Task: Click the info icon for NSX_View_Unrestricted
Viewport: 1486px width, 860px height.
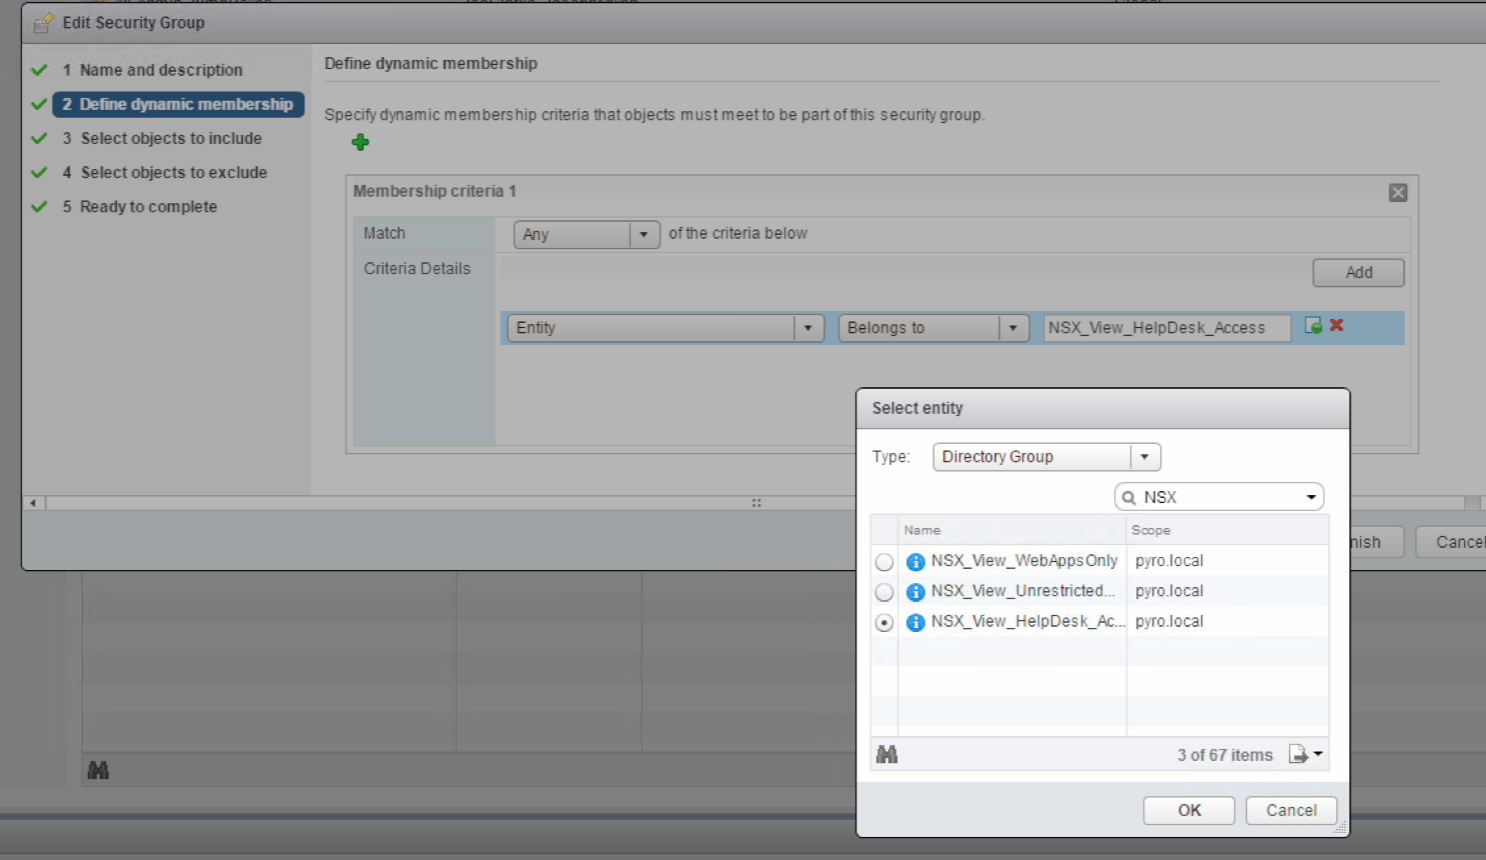Action: (915, 592)
